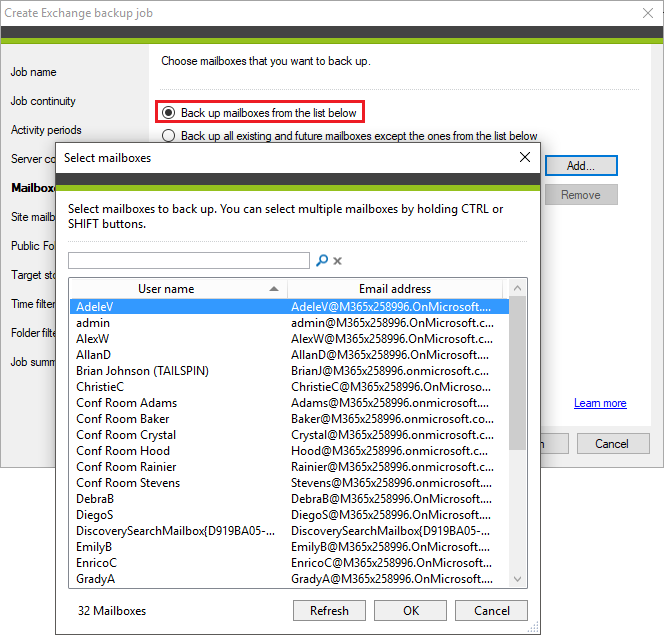The image size is (664, 635).
Task: Select the EnricoC mailbox row
Action: point(289,563)
